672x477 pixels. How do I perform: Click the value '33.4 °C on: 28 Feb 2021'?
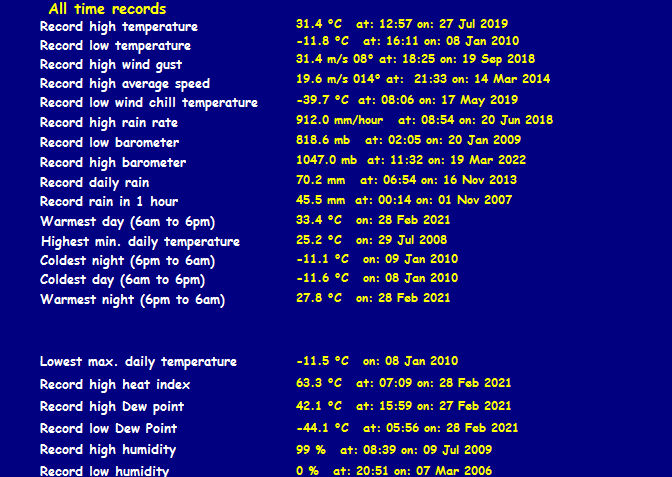click(x=373, y=220)
